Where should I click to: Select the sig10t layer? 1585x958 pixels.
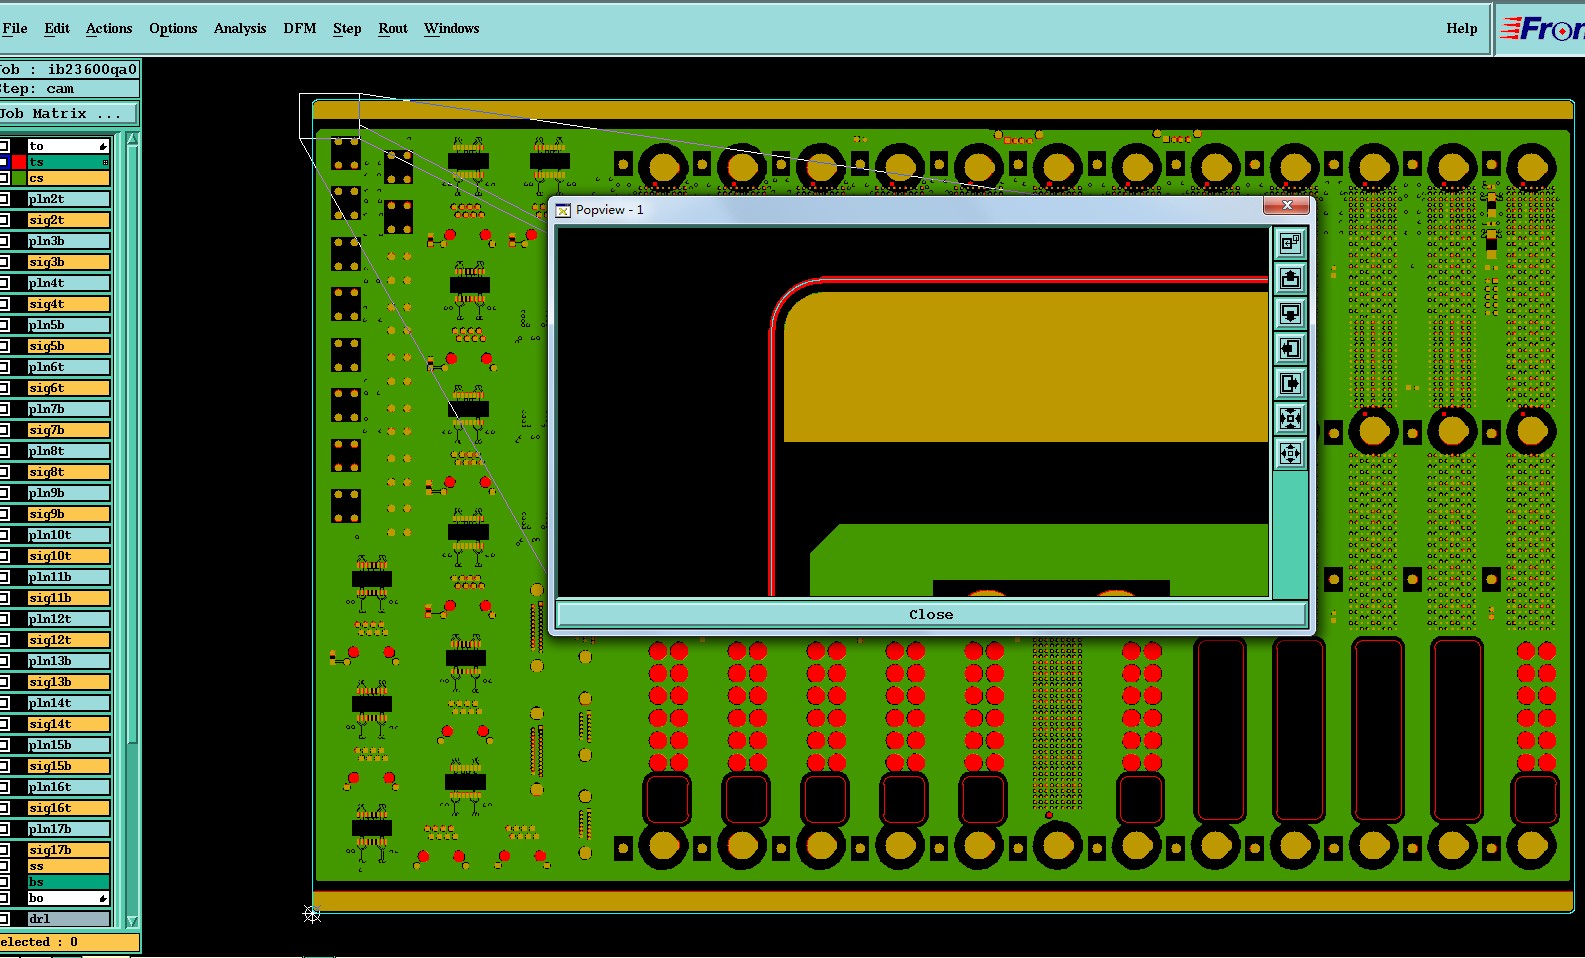[x=69, y=556]
